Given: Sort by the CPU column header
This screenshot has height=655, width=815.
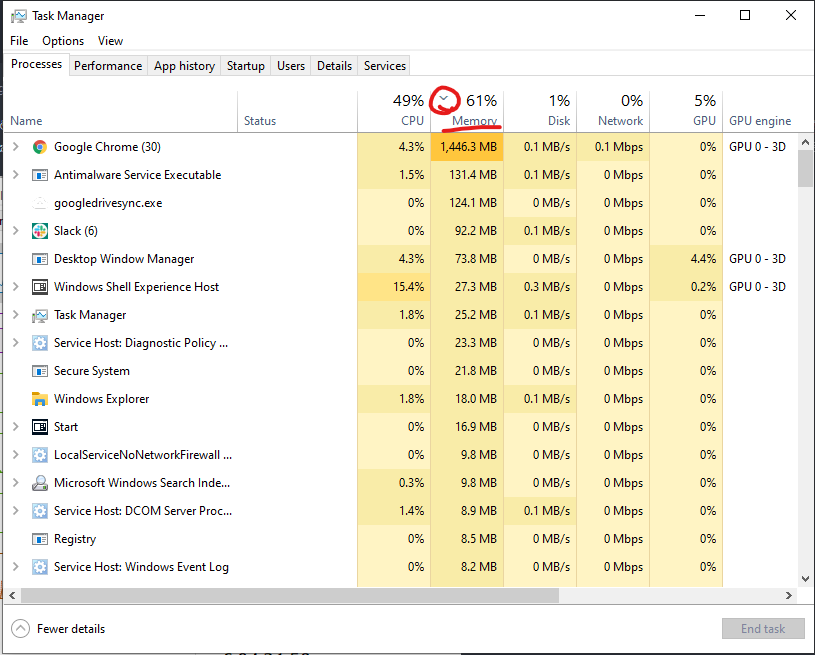Looking at the screenshot, I should pyautogui.click(x=394, y=111).
